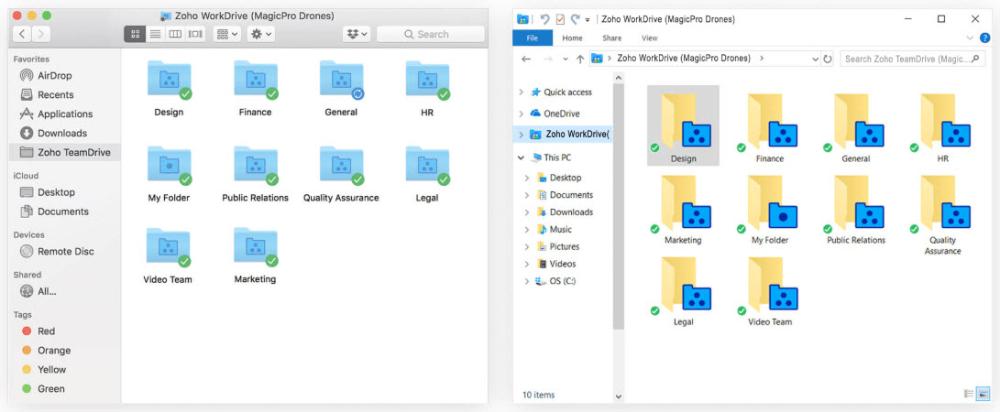This screenshot has height=412, width=1000.
Task: Go forward in Finder window
Action: pyautogui.click(x=41, y=34)
